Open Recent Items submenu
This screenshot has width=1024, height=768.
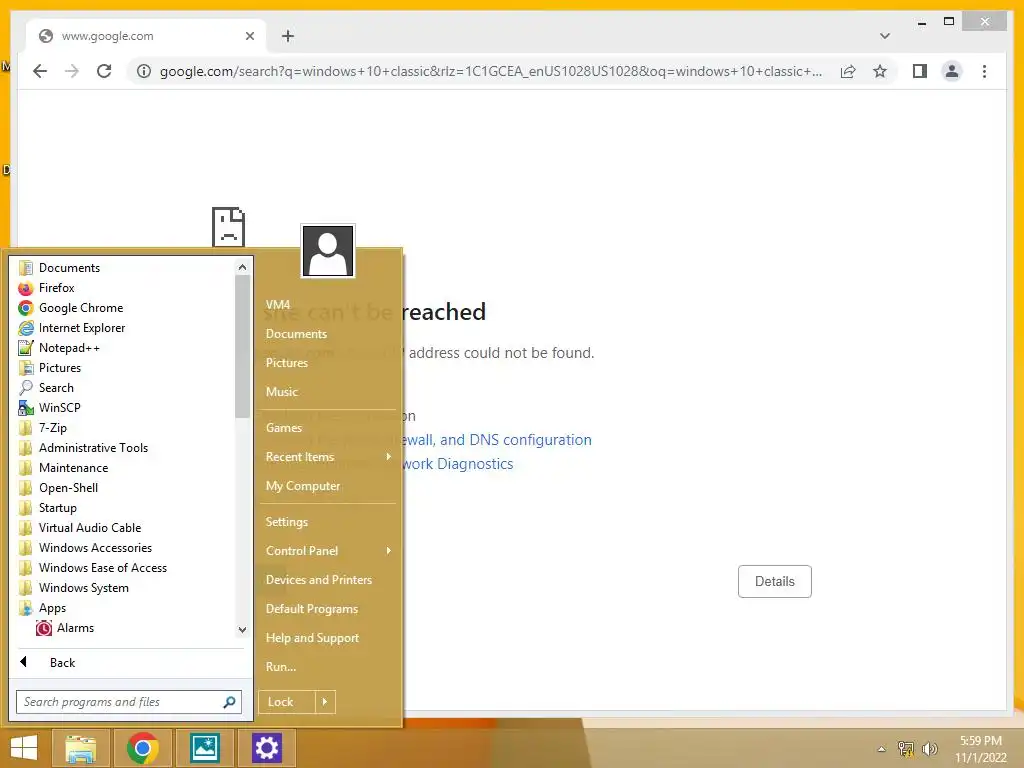[328, 457]
